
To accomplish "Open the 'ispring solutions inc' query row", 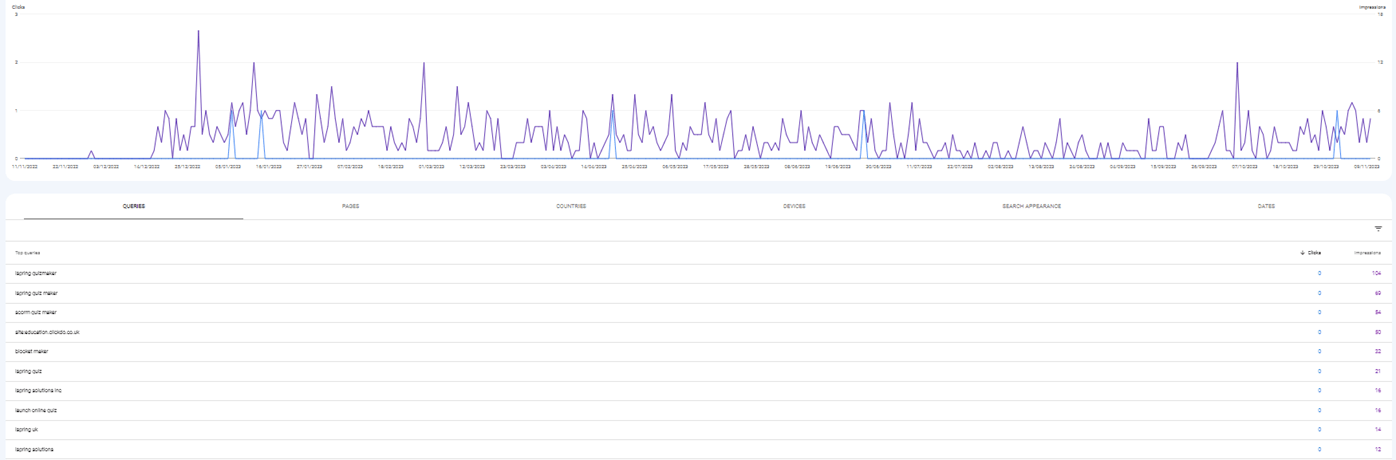I will [39, 390].
